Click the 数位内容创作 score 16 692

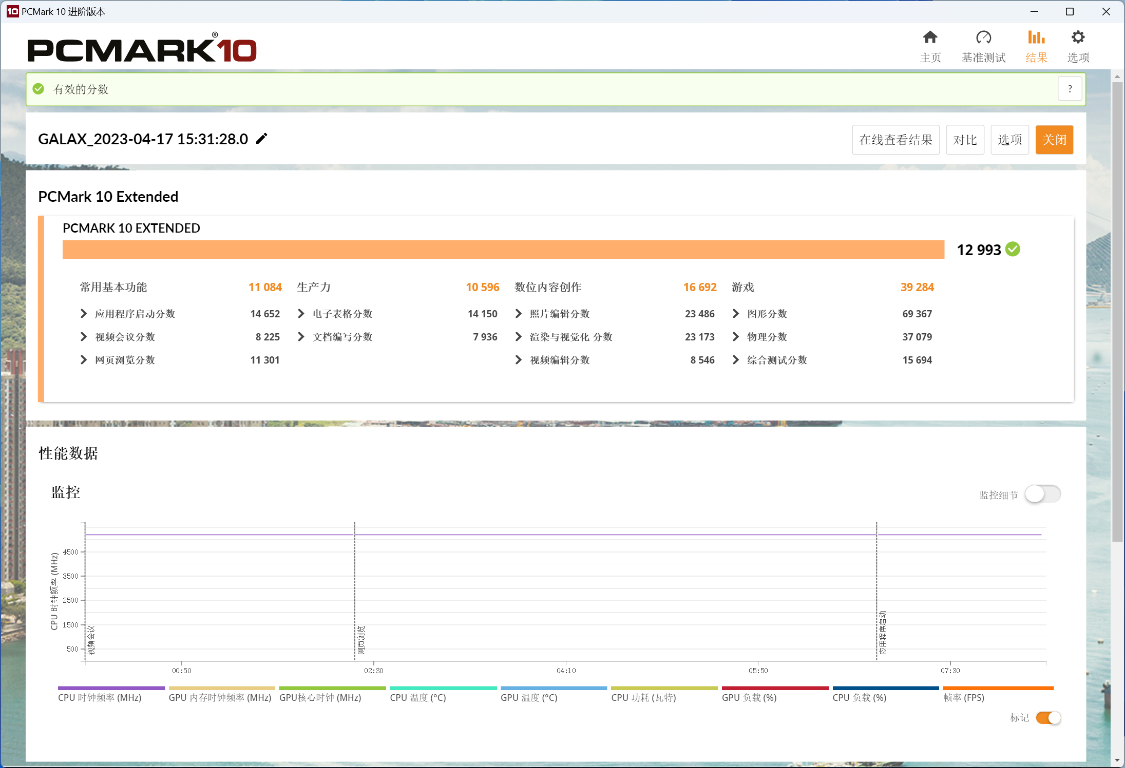tap(700, 287)
